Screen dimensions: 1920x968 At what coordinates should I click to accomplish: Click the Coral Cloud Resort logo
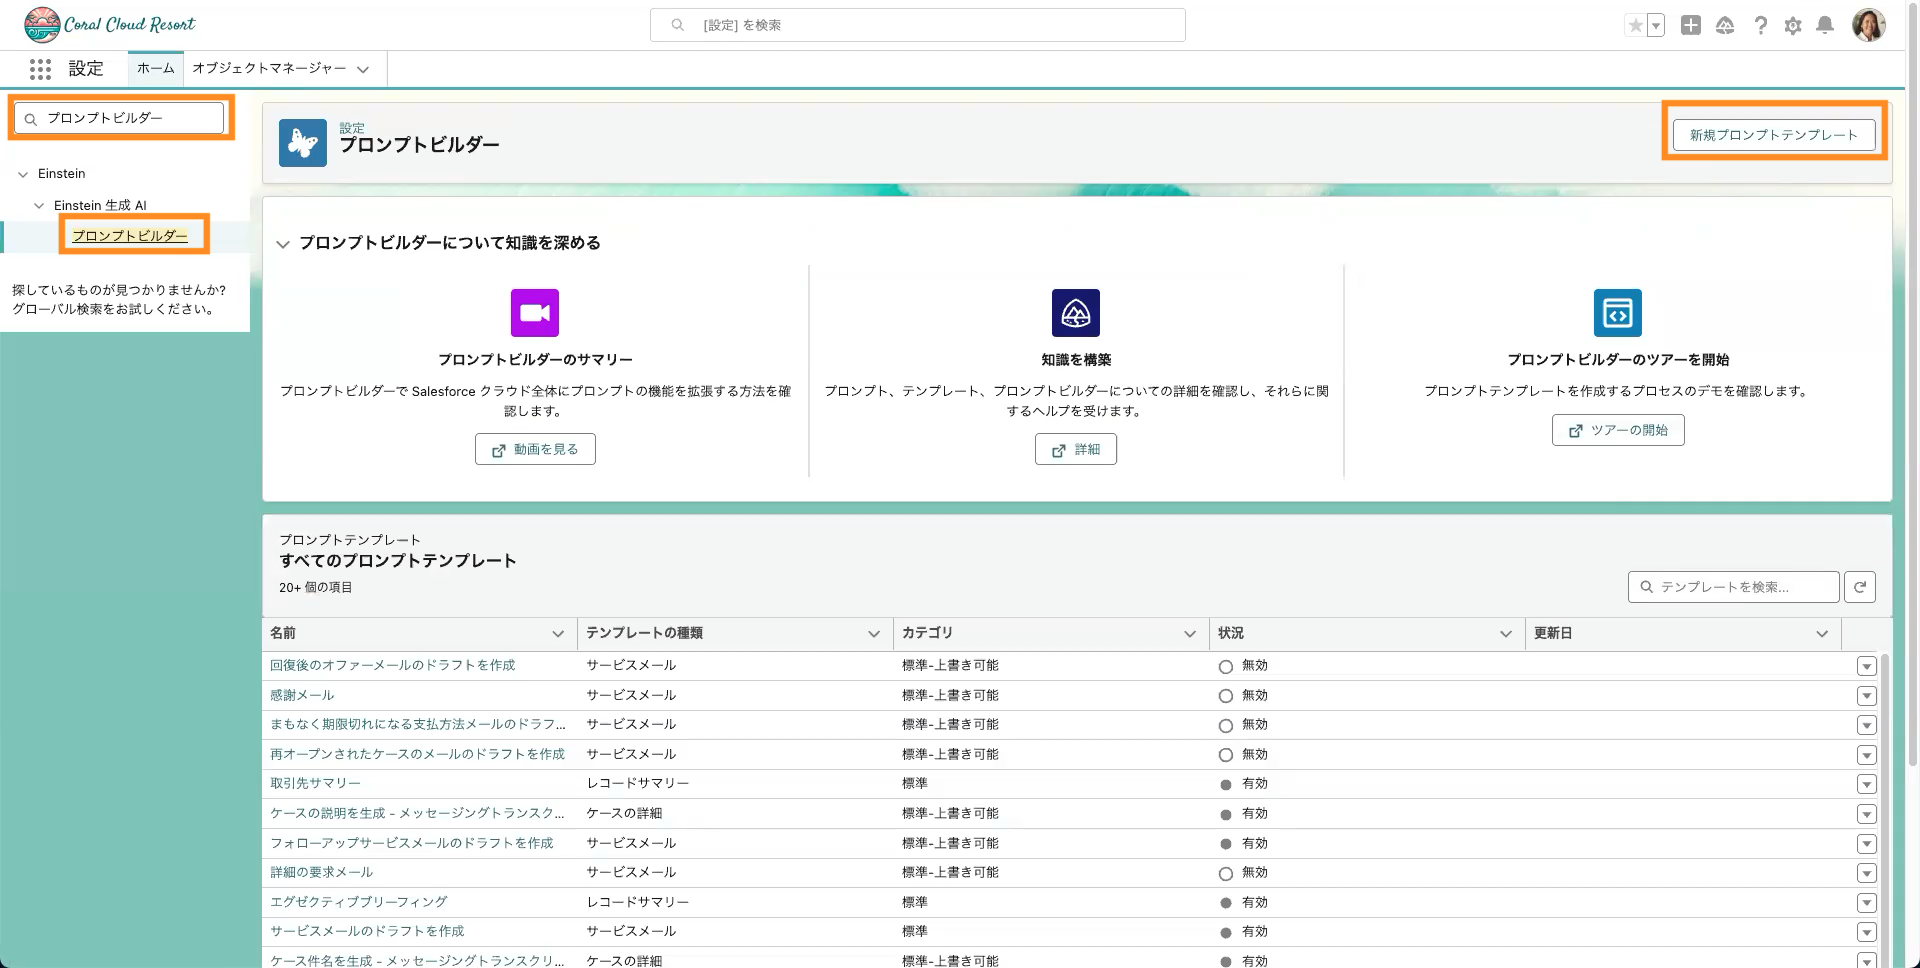pos(110,25)
